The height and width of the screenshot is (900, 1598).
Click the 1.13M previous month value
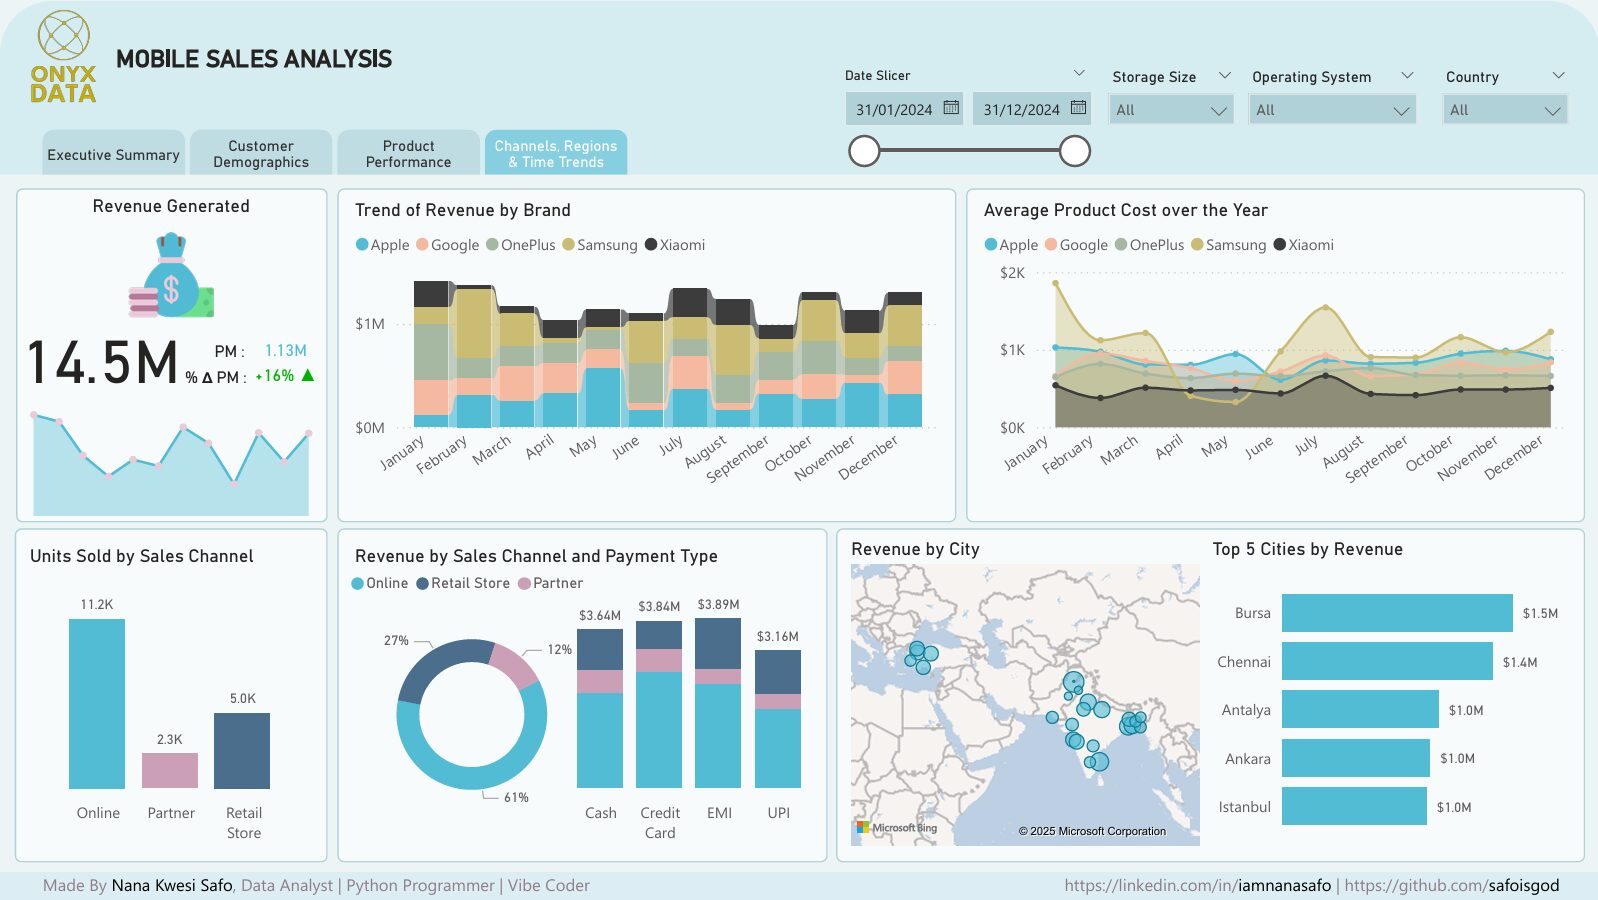[286, 351]
